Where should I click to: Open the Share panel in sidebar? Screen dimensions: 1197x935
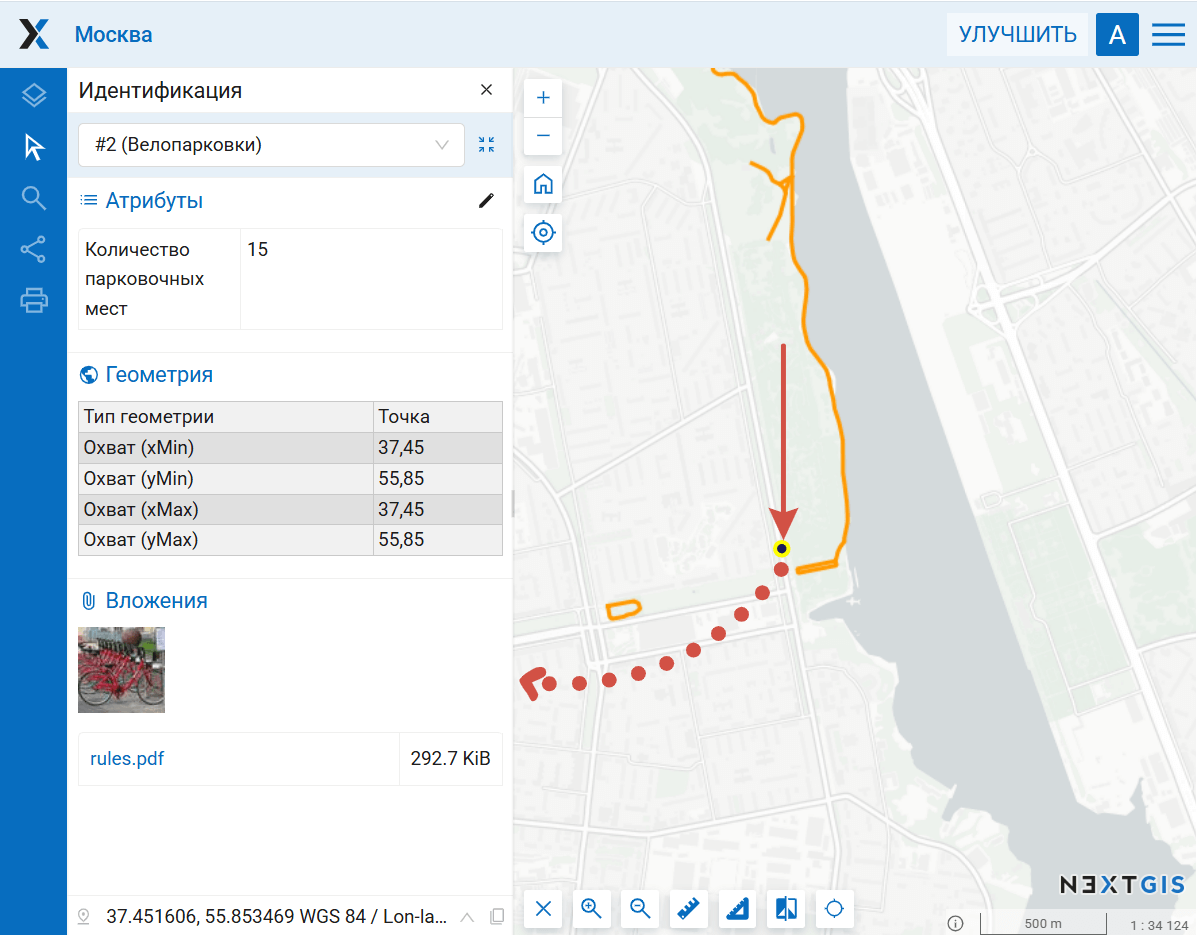tap(34, 249)
